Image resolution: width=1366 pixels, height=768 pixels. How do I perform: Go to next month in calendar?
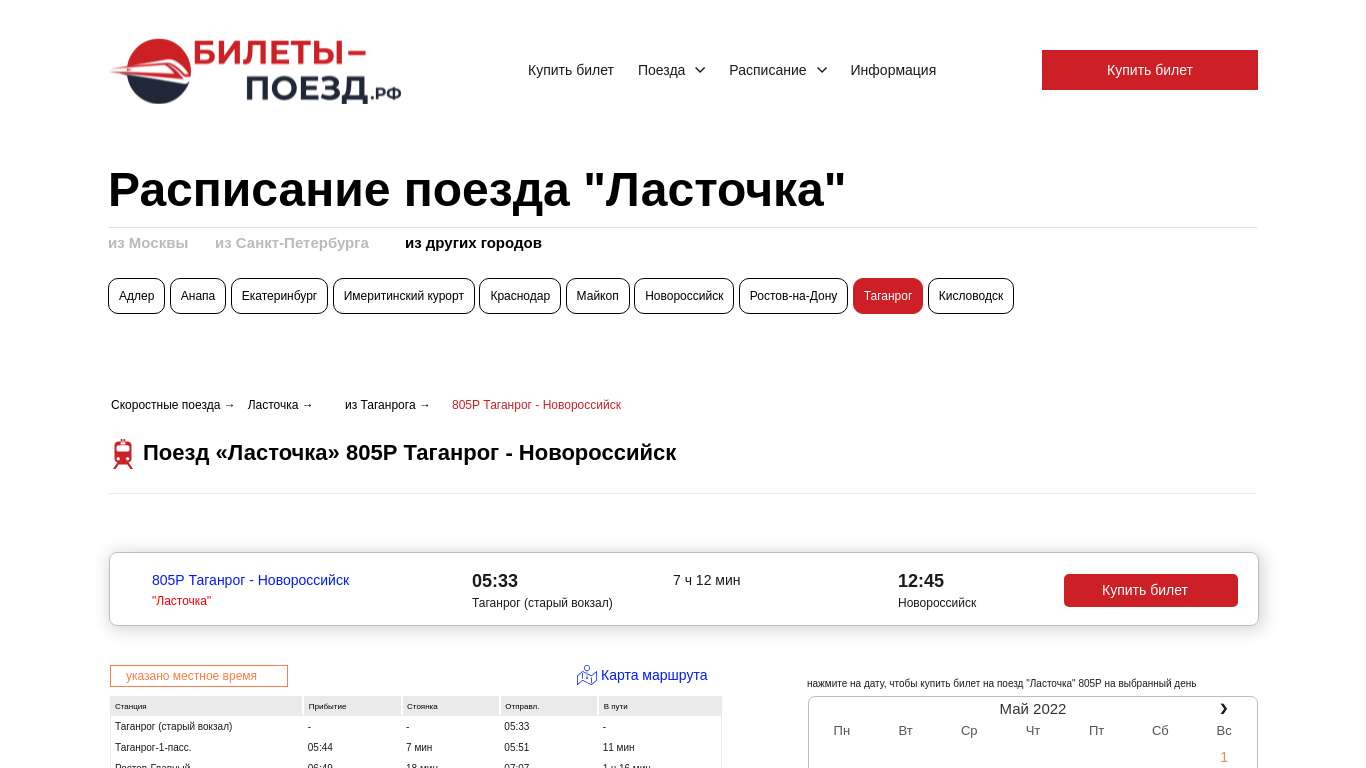point(1223,709)
